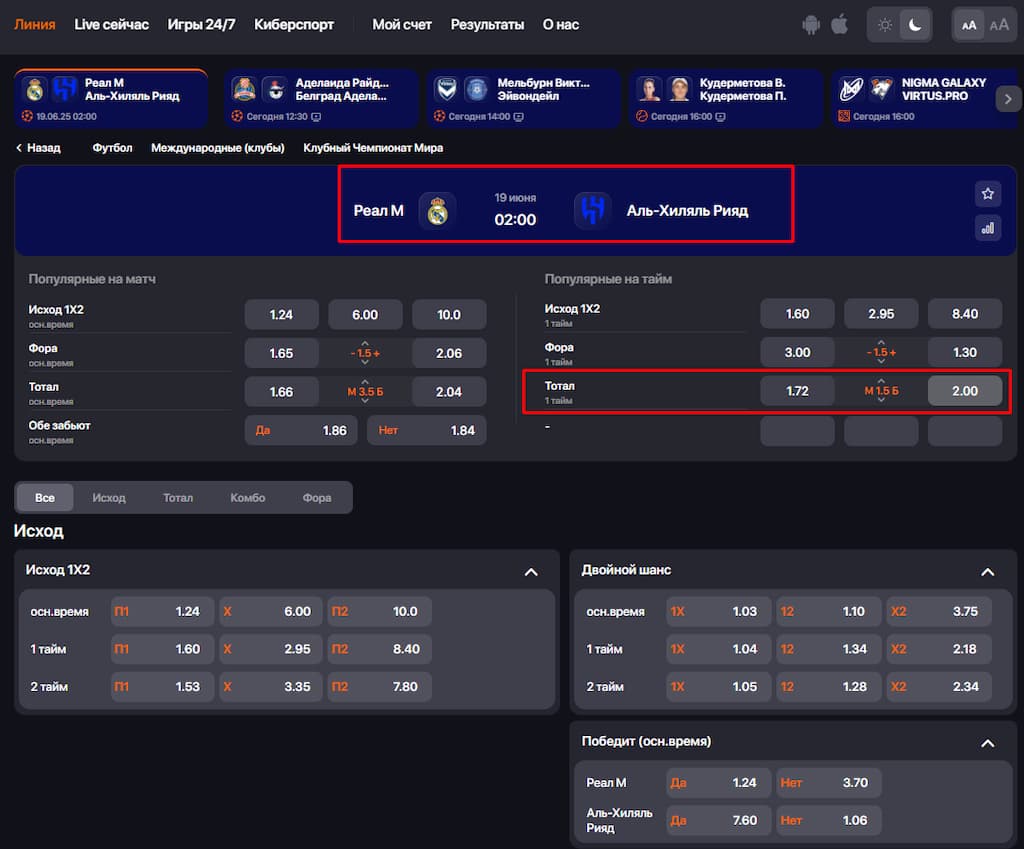
Task: Open Игры 24/7 section
Action: point(201,25)
